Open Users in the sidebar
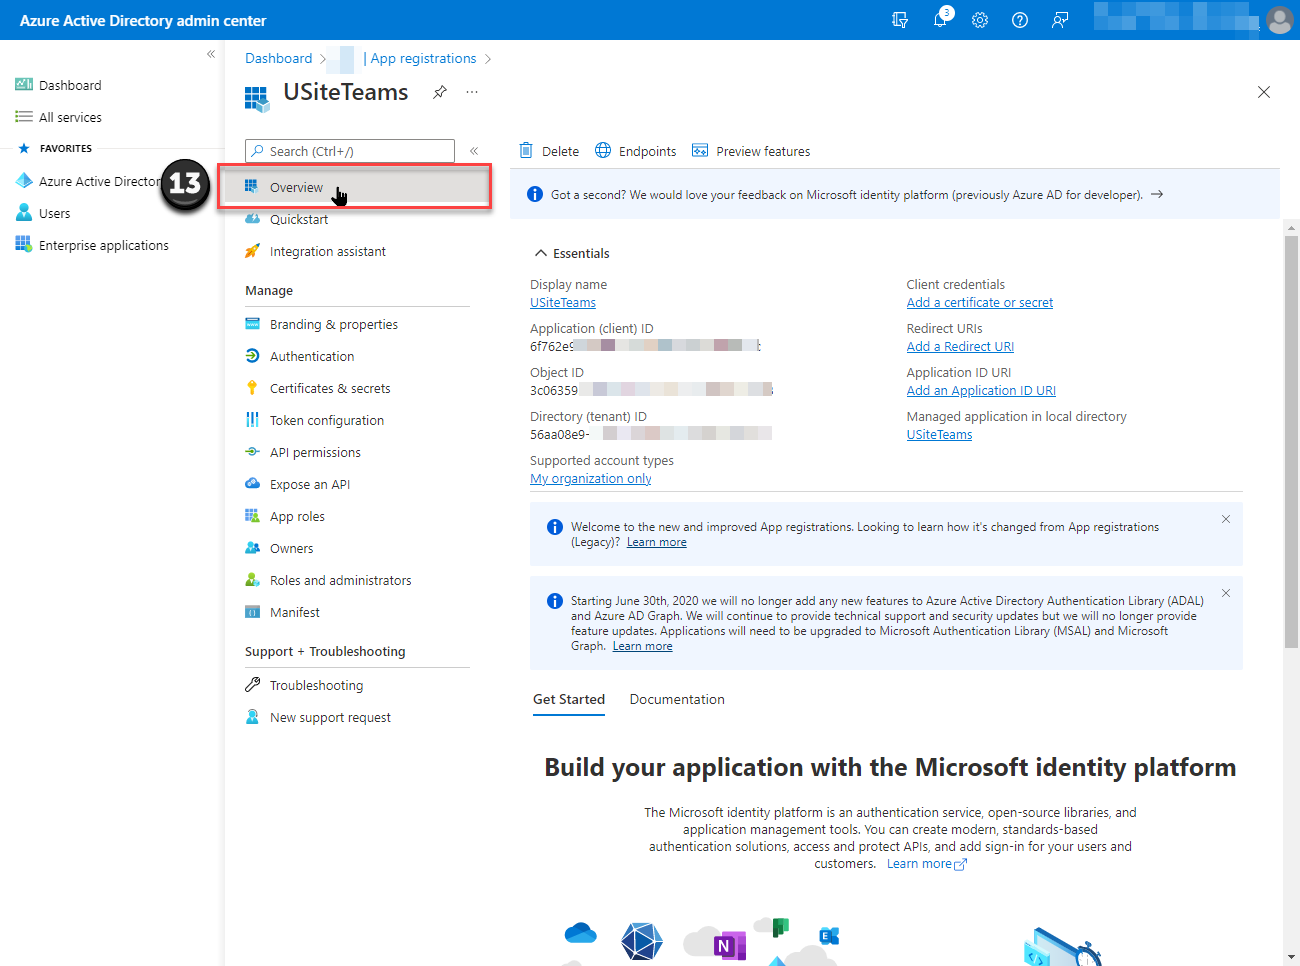 tap(43, 213)
